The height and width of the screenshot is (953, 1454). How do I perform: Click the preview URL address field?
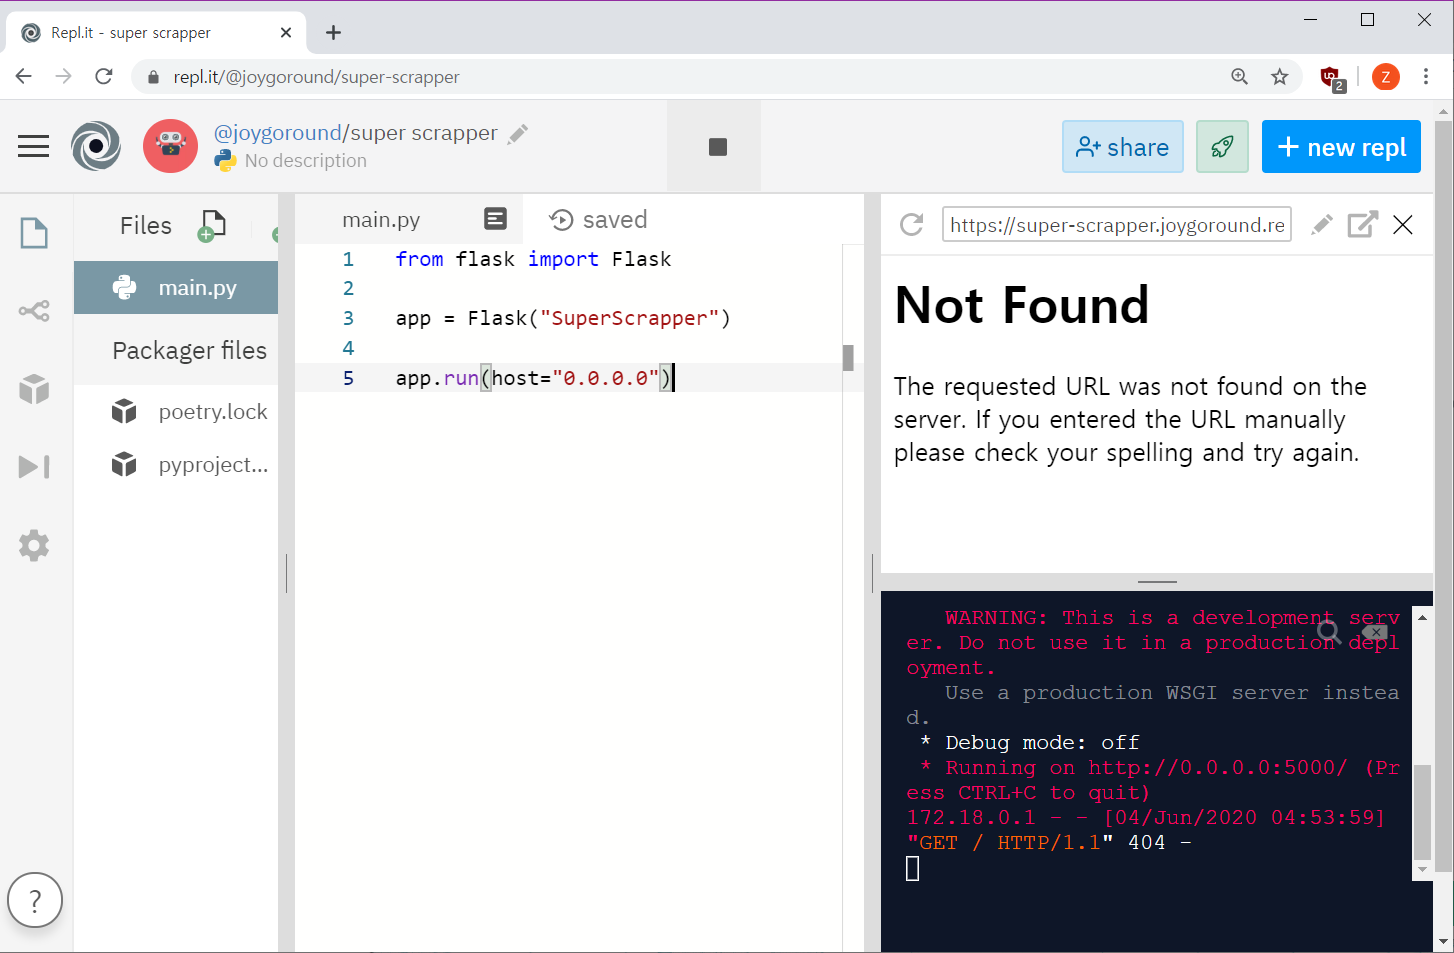coord(1116,225)
